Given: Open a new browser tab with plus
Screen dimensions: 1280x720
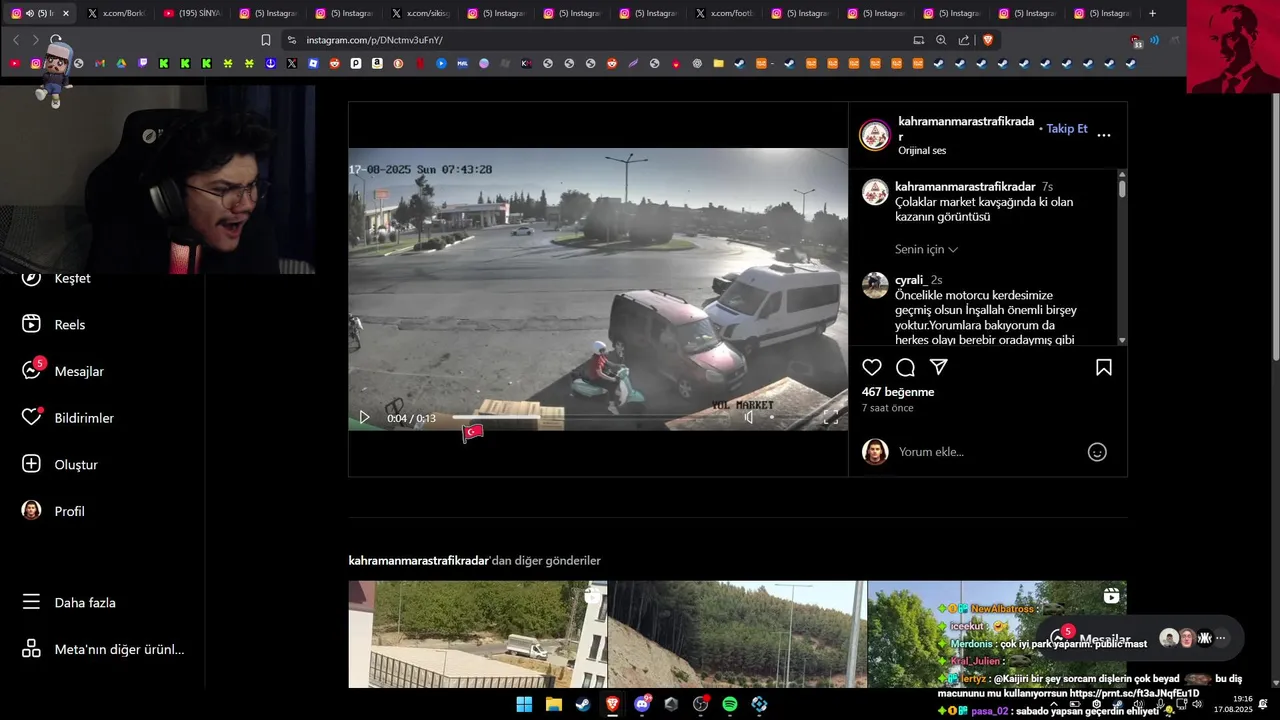Looking at the screenshot, I should point(1152,13).
